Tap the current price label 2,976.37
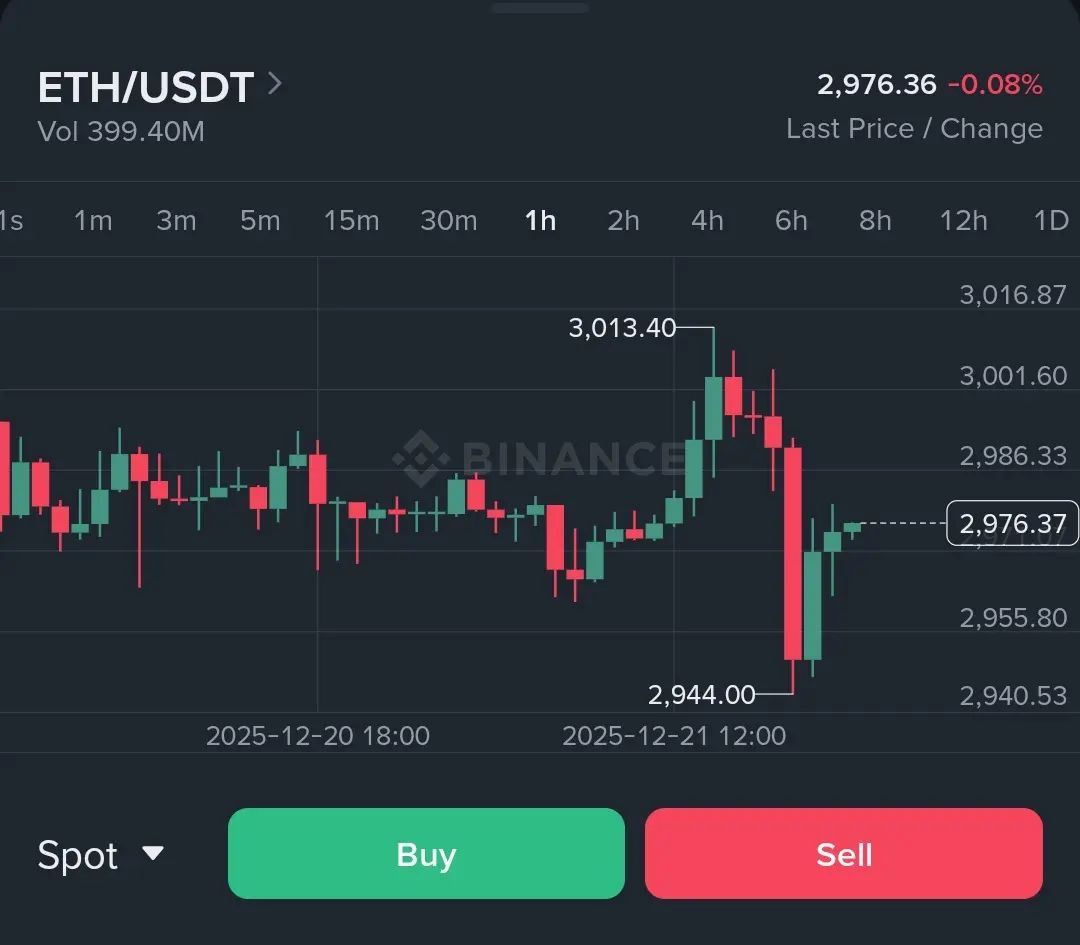 coord(1012,523)
